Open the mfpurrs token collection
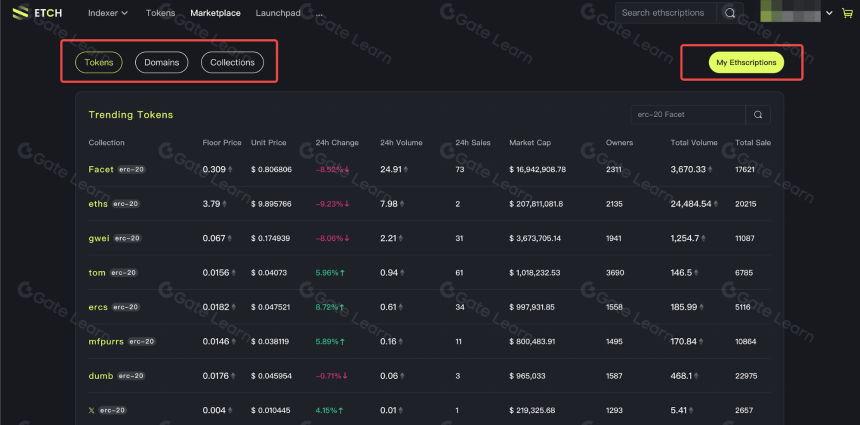Image resolution: width=860 pixels, height=425 pixels. point(106,342)
